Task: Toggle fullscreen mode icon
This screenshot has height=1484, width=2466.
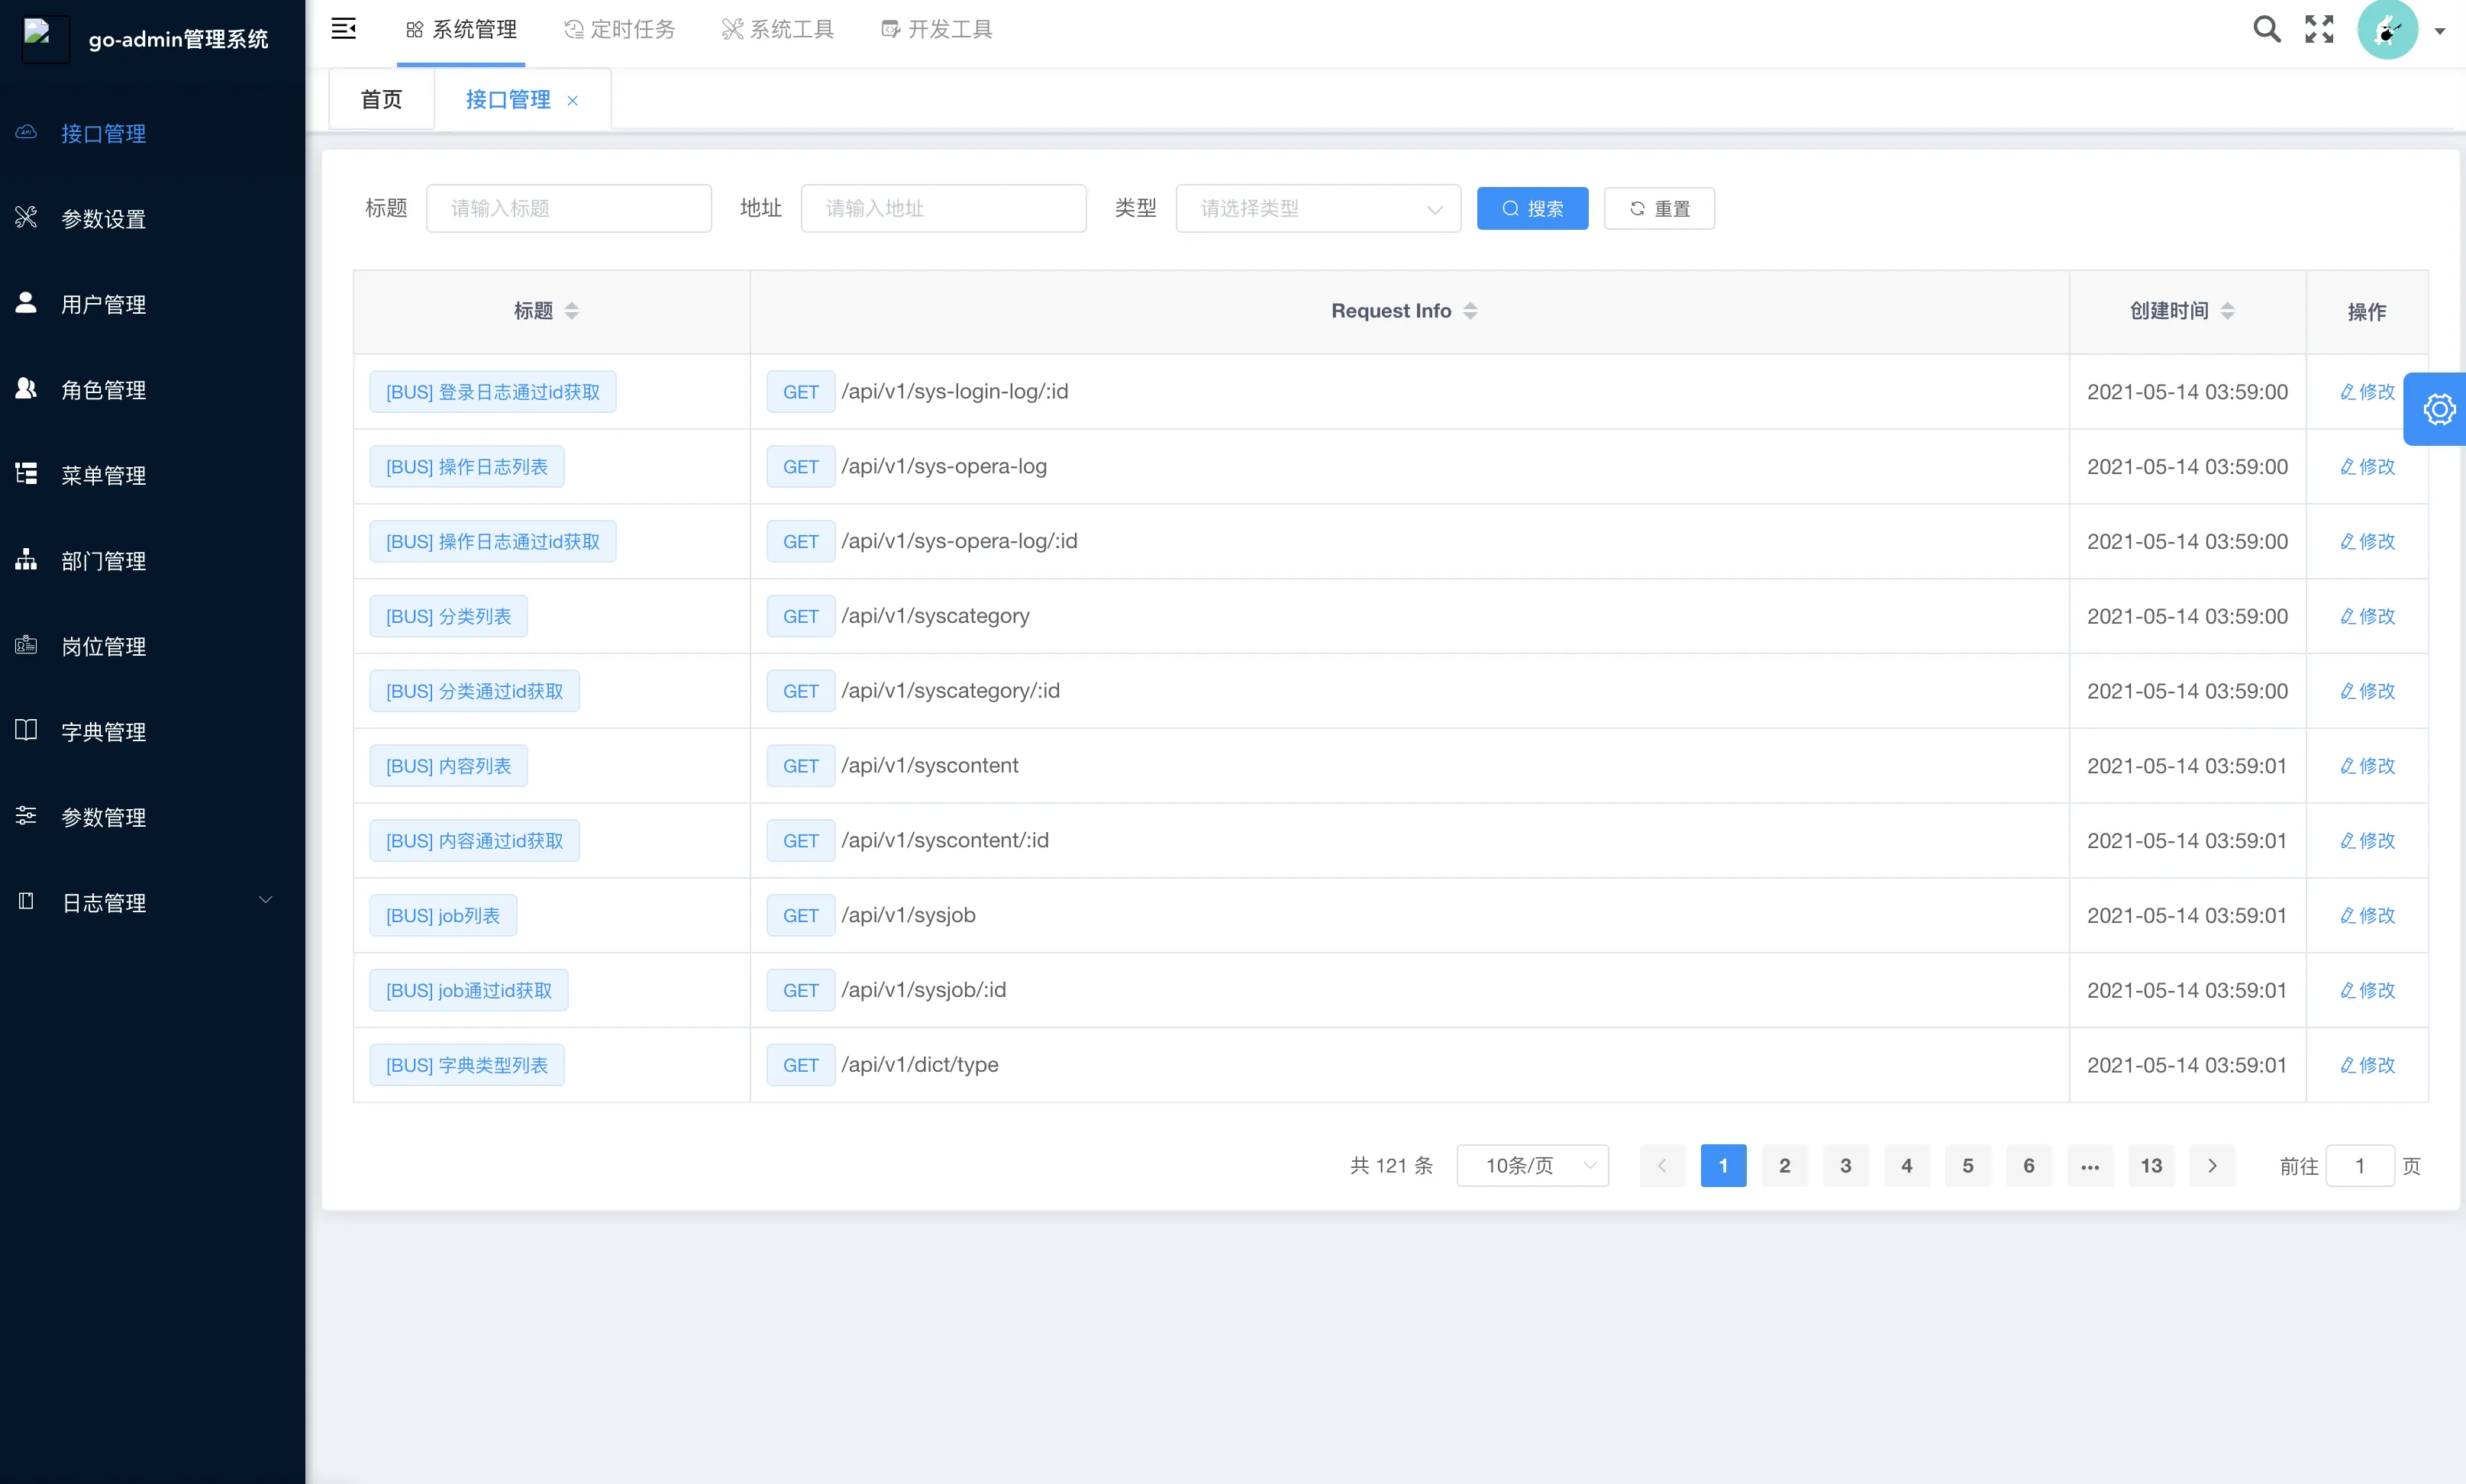Action: tap(2319, 29)
